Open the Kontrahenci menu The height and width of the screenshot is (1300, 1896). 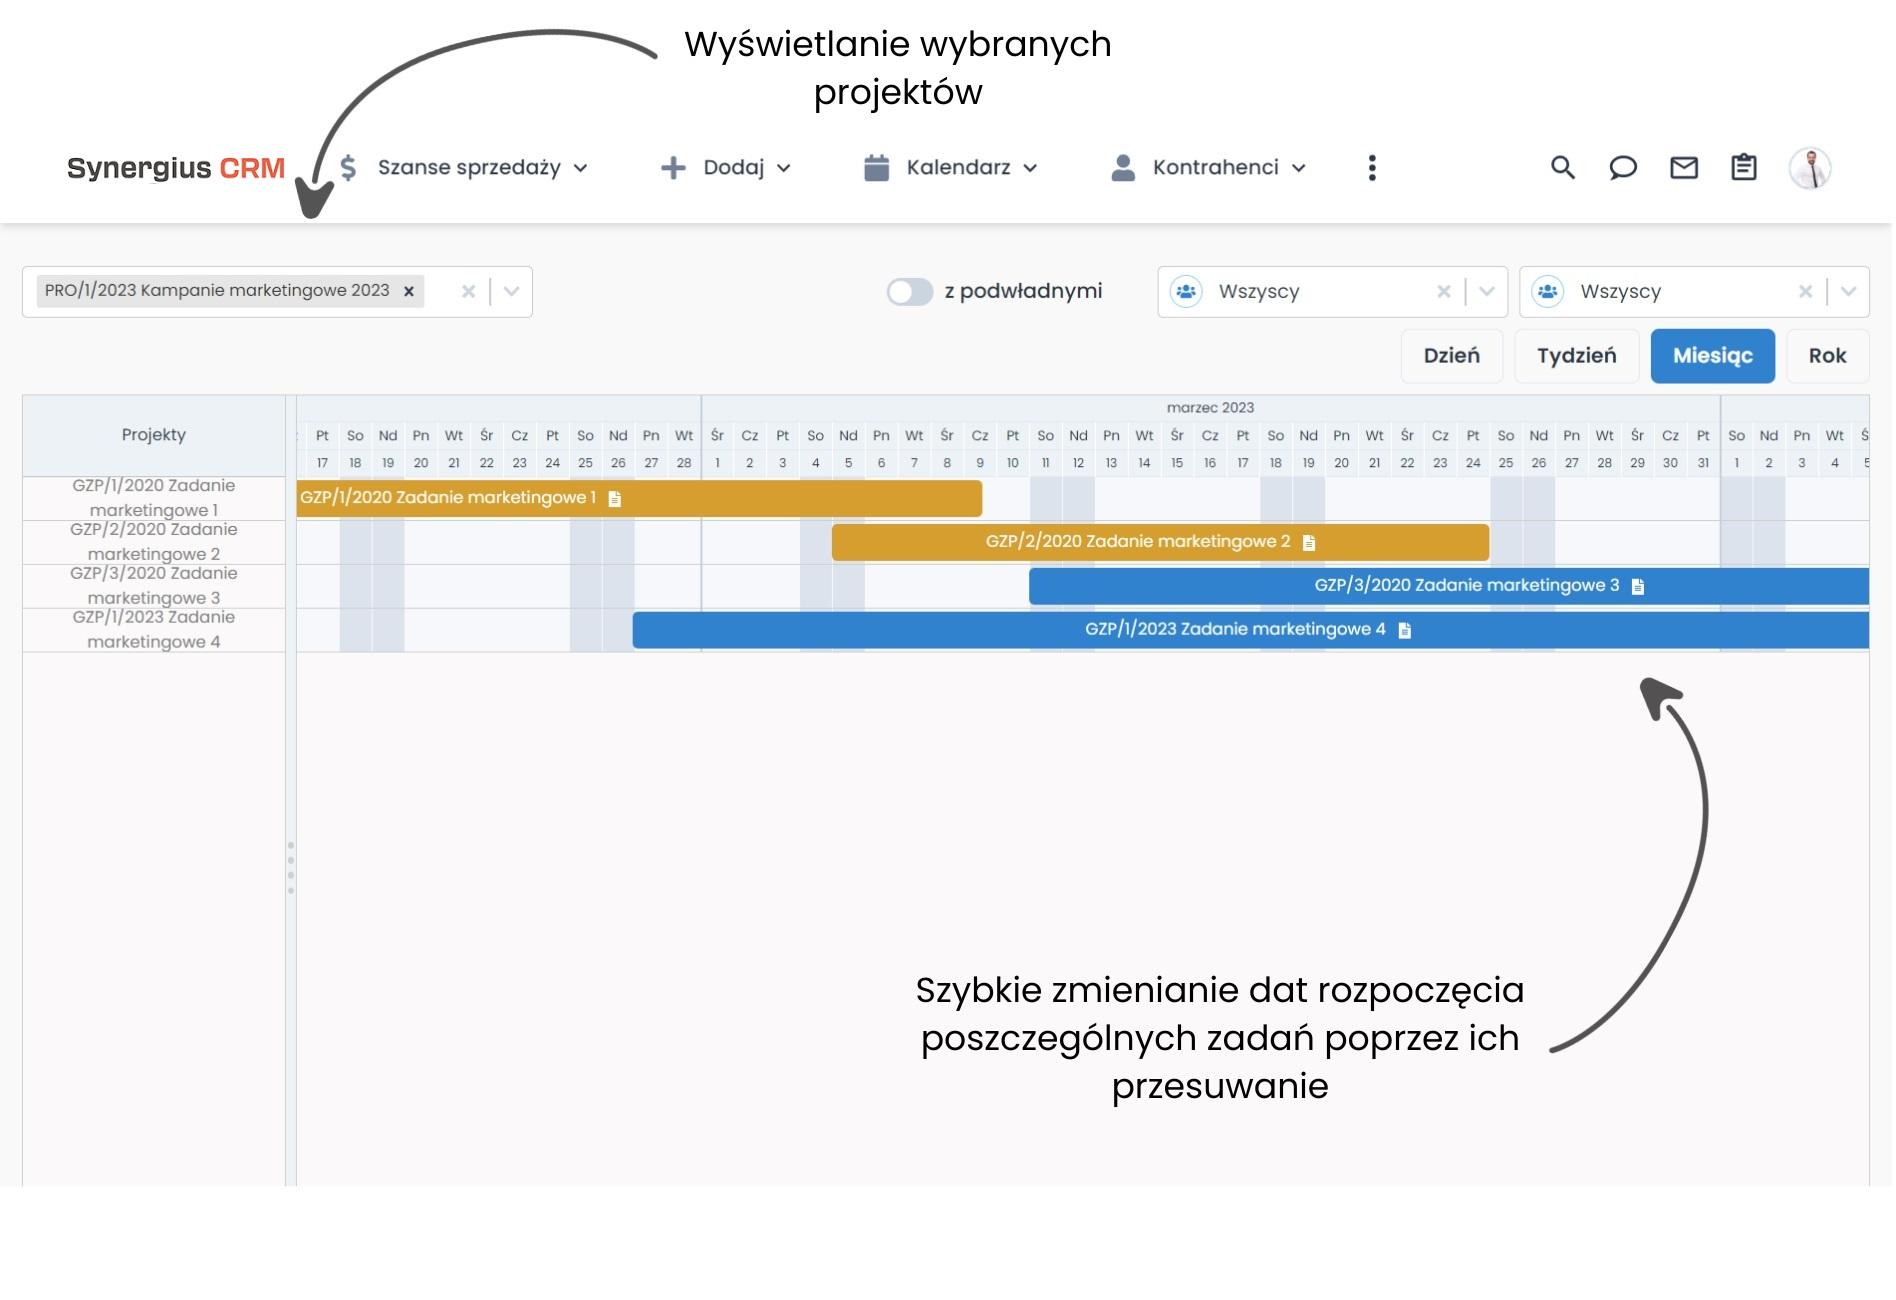point(1215,167)
